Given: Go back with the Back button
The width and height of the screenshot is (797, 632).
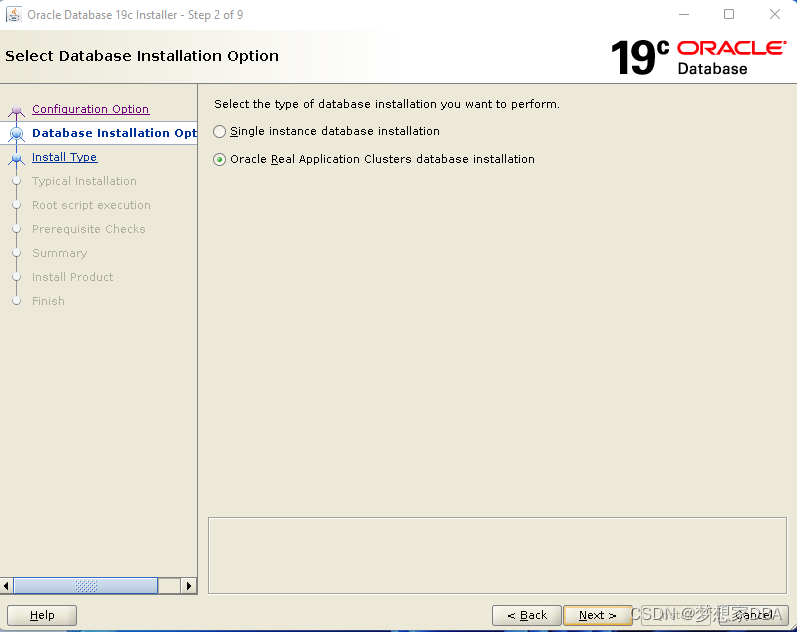Looking at the screenshot, I should 527,615.
